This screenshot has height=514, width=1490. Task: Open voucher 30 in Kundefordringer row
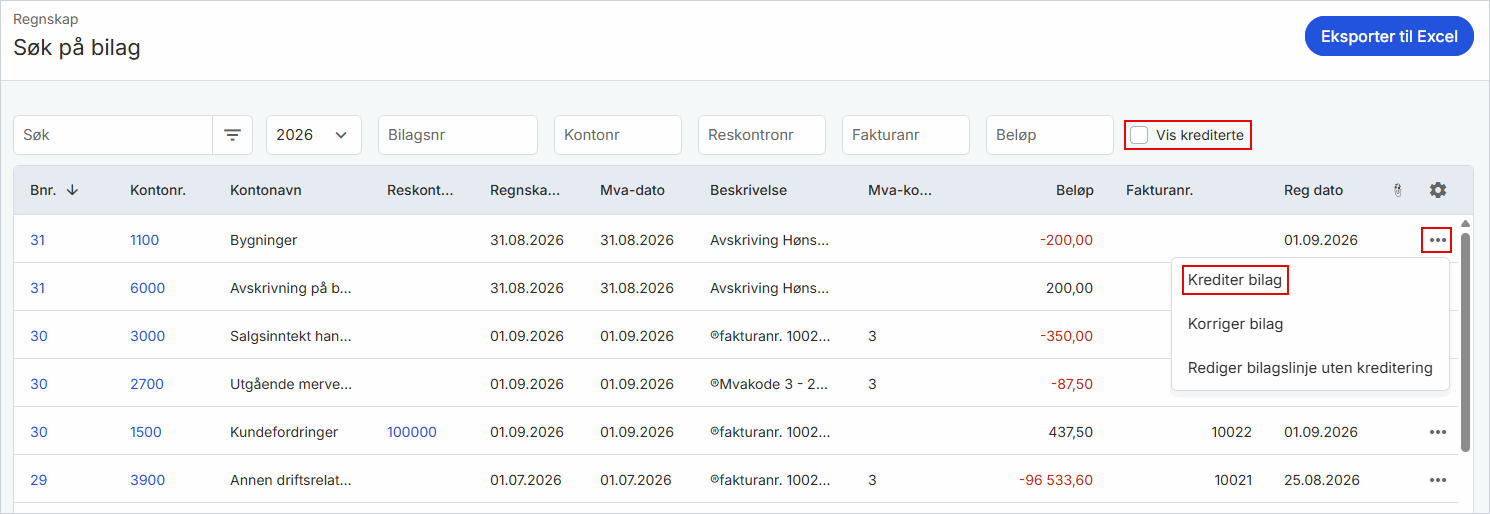(x=39, y=432)
